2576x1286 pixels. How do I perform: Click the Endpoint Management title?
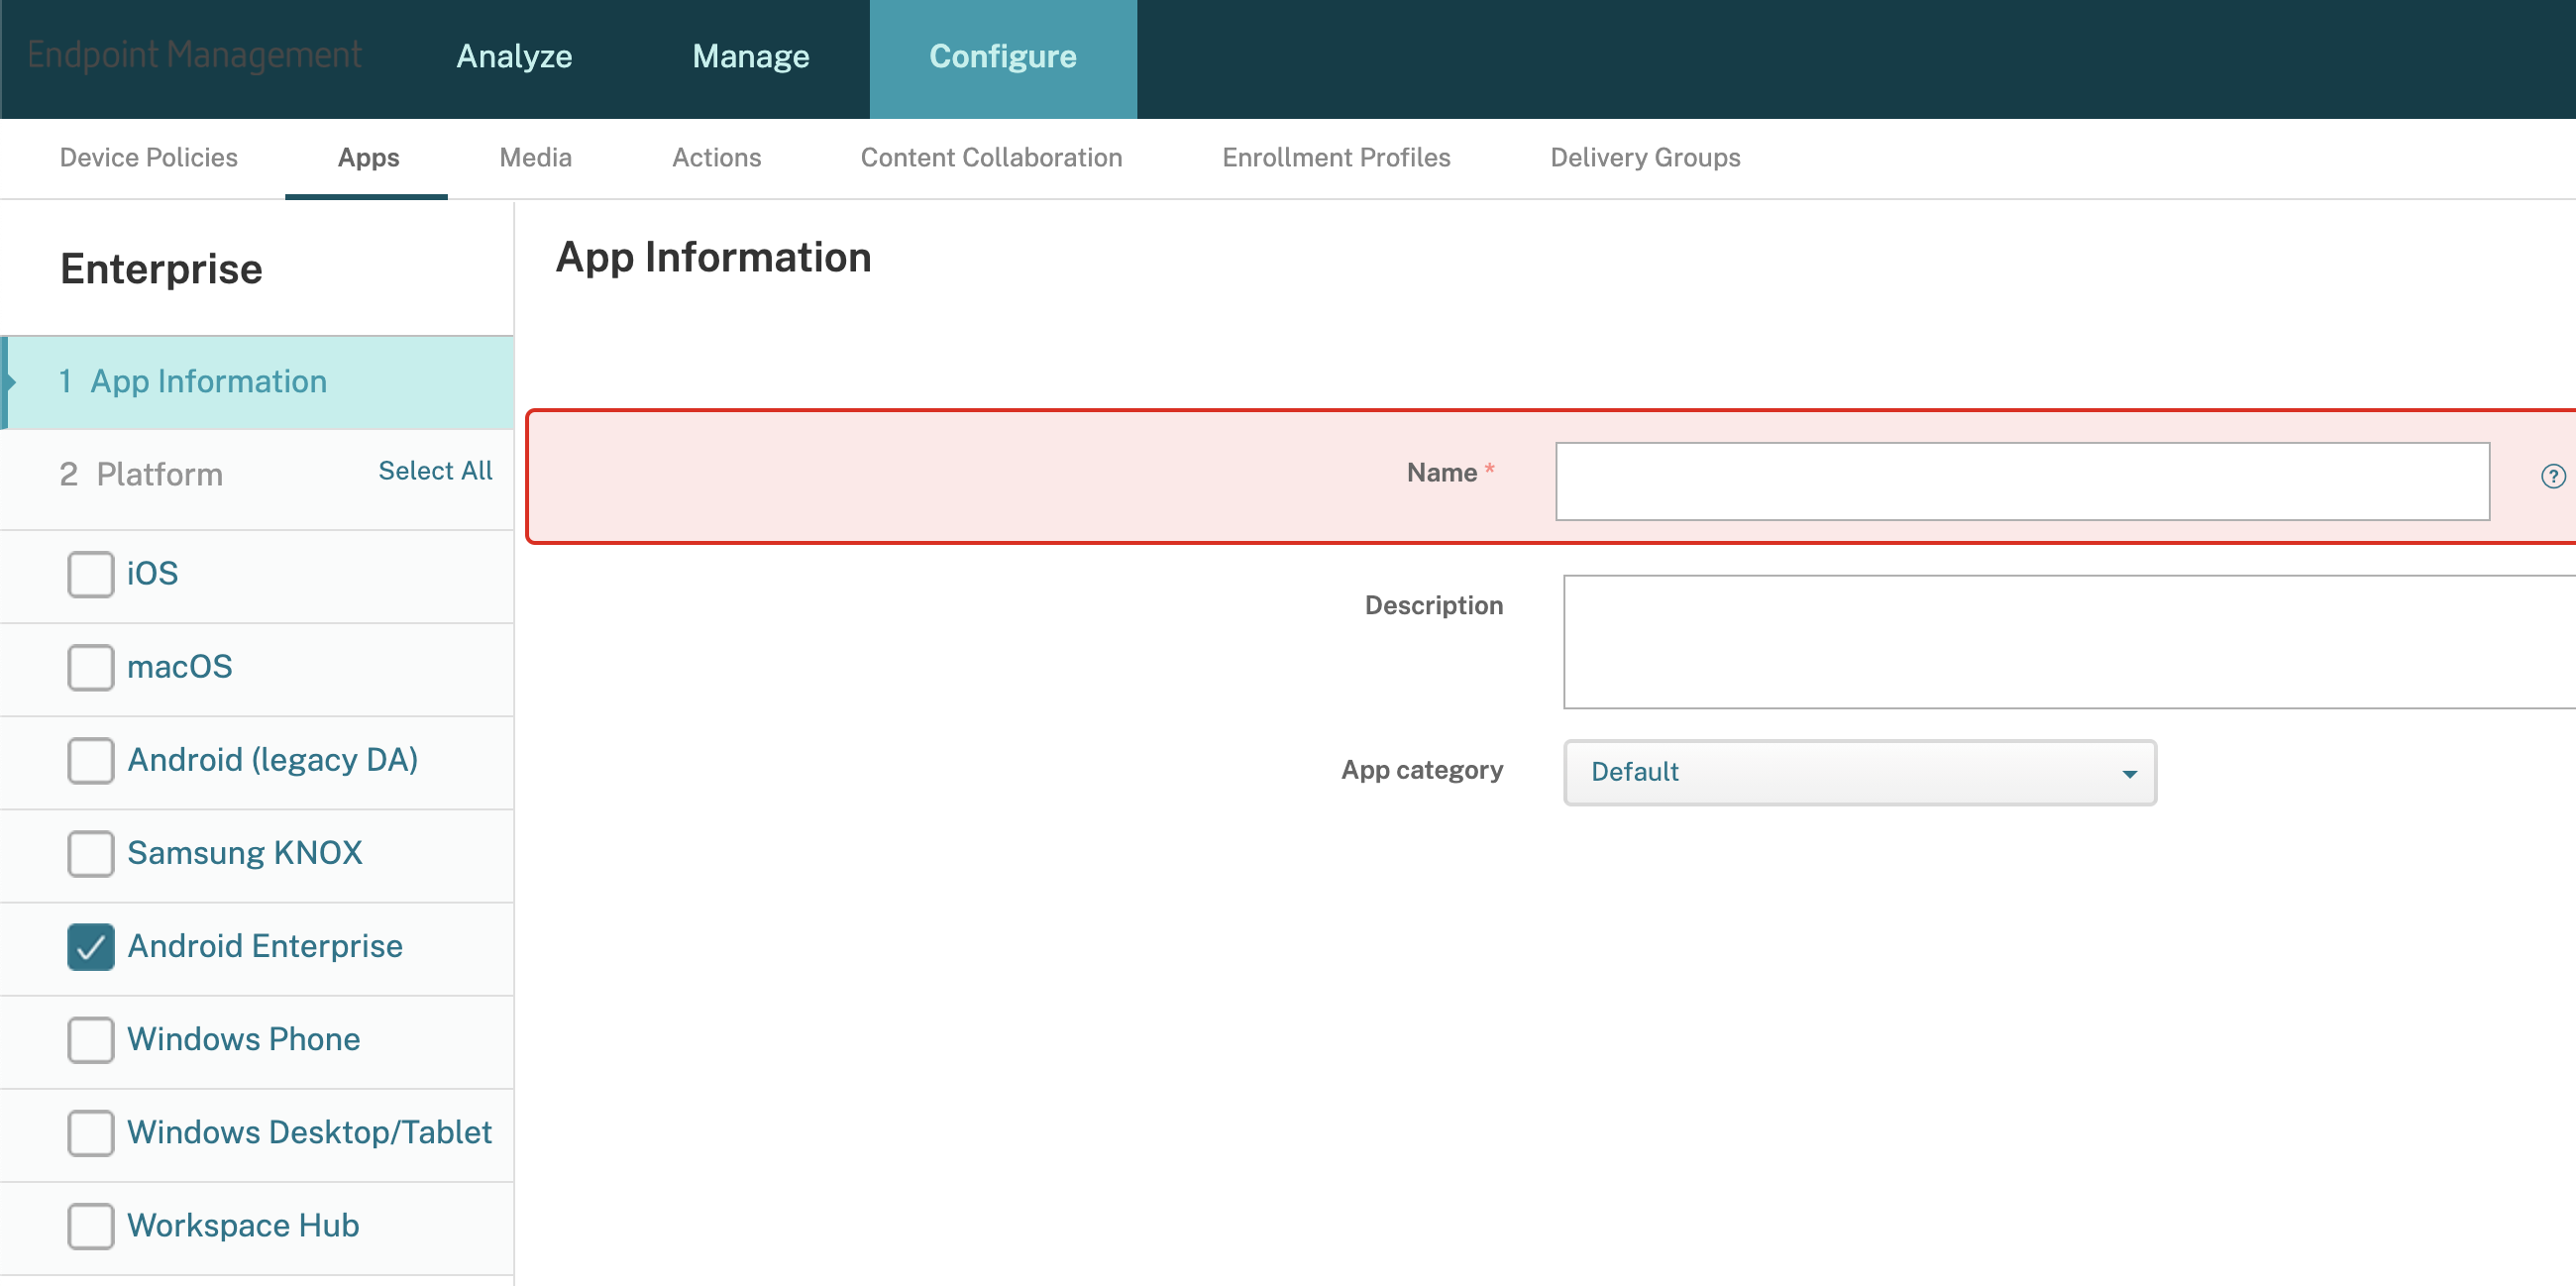[x=194, y=55]
